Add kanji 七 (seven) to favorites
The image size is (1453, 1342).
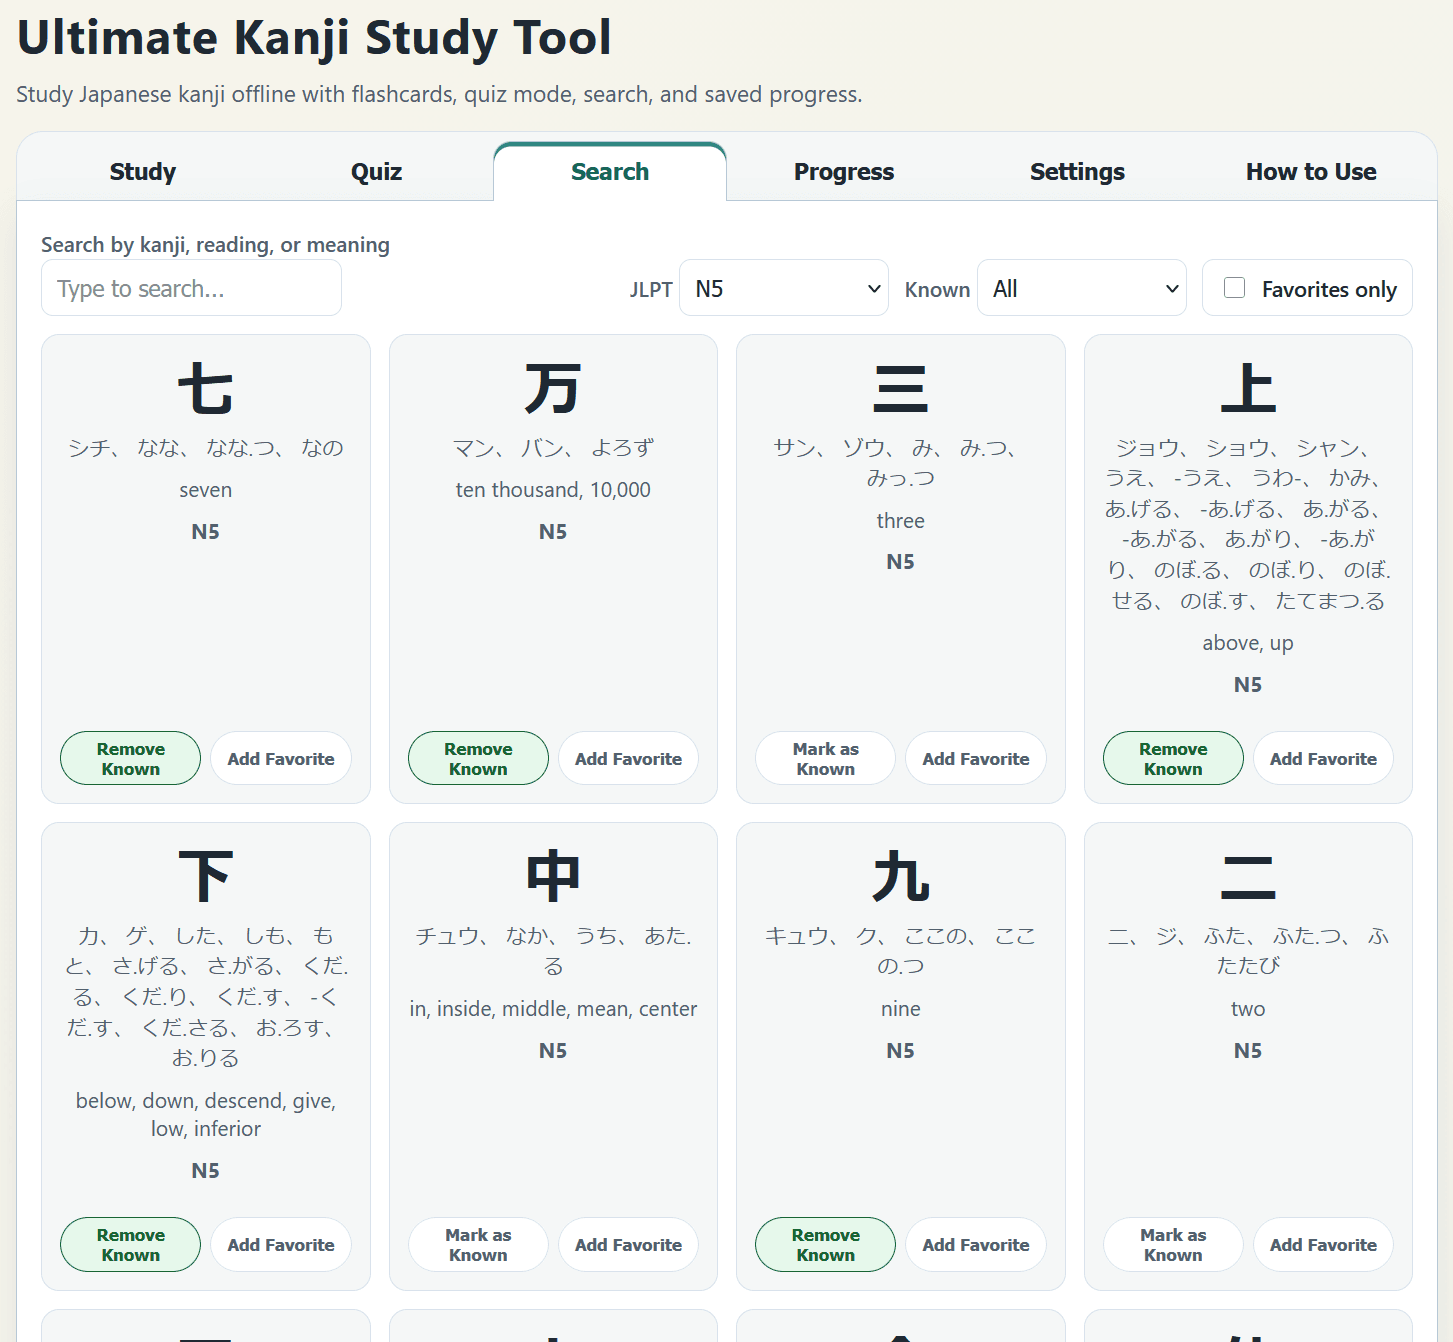pyautogui.click(x=281, y=758)
